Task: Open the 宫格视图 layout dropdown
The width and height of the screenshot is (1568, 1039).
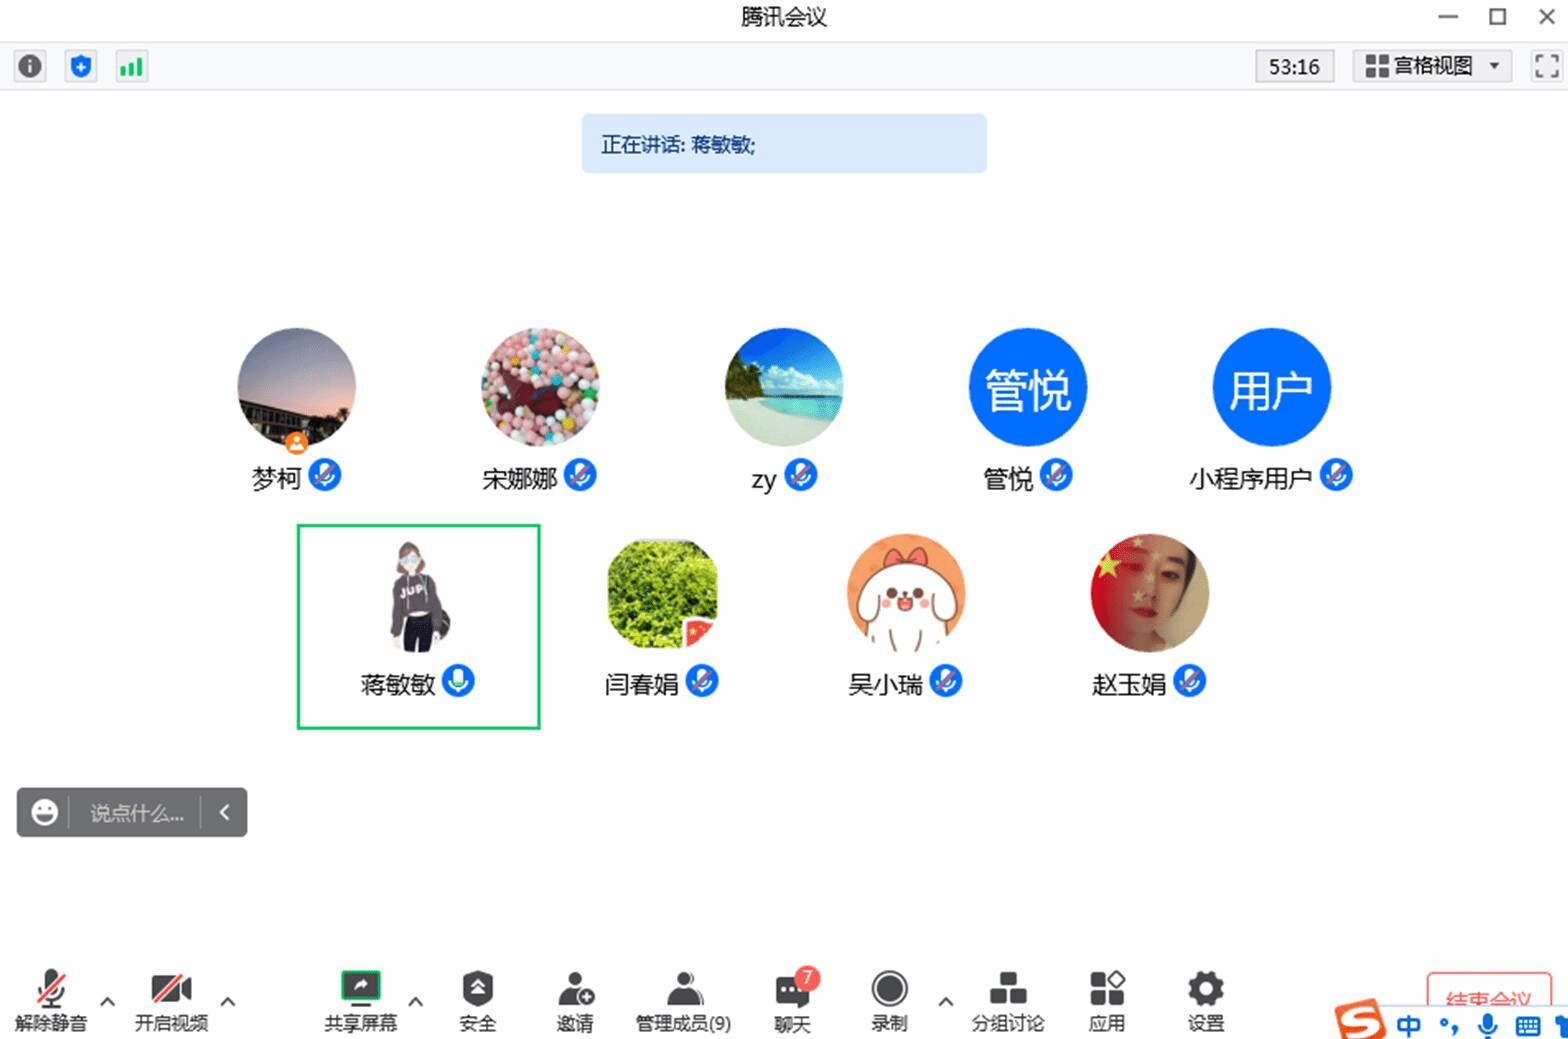Action: pyautogui.click(x=1432, y=66)
